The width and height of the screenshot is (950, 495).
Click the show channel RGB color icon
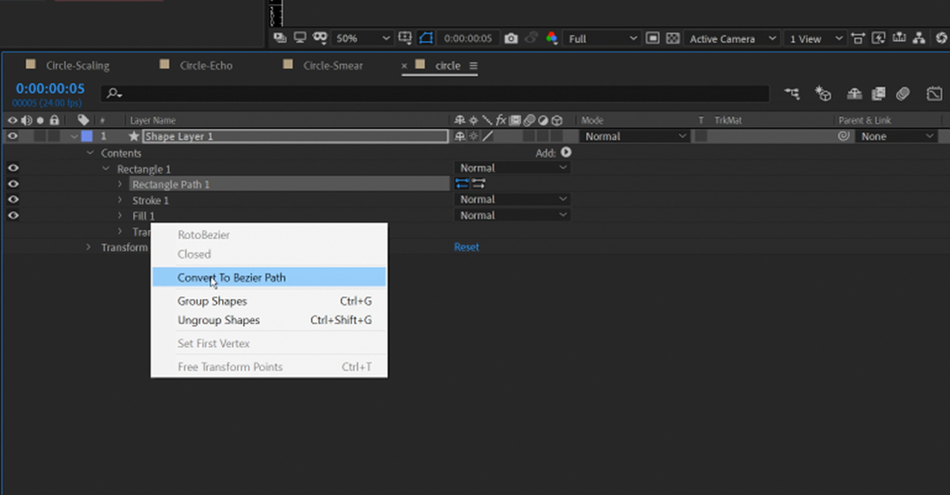pos(551,38)
